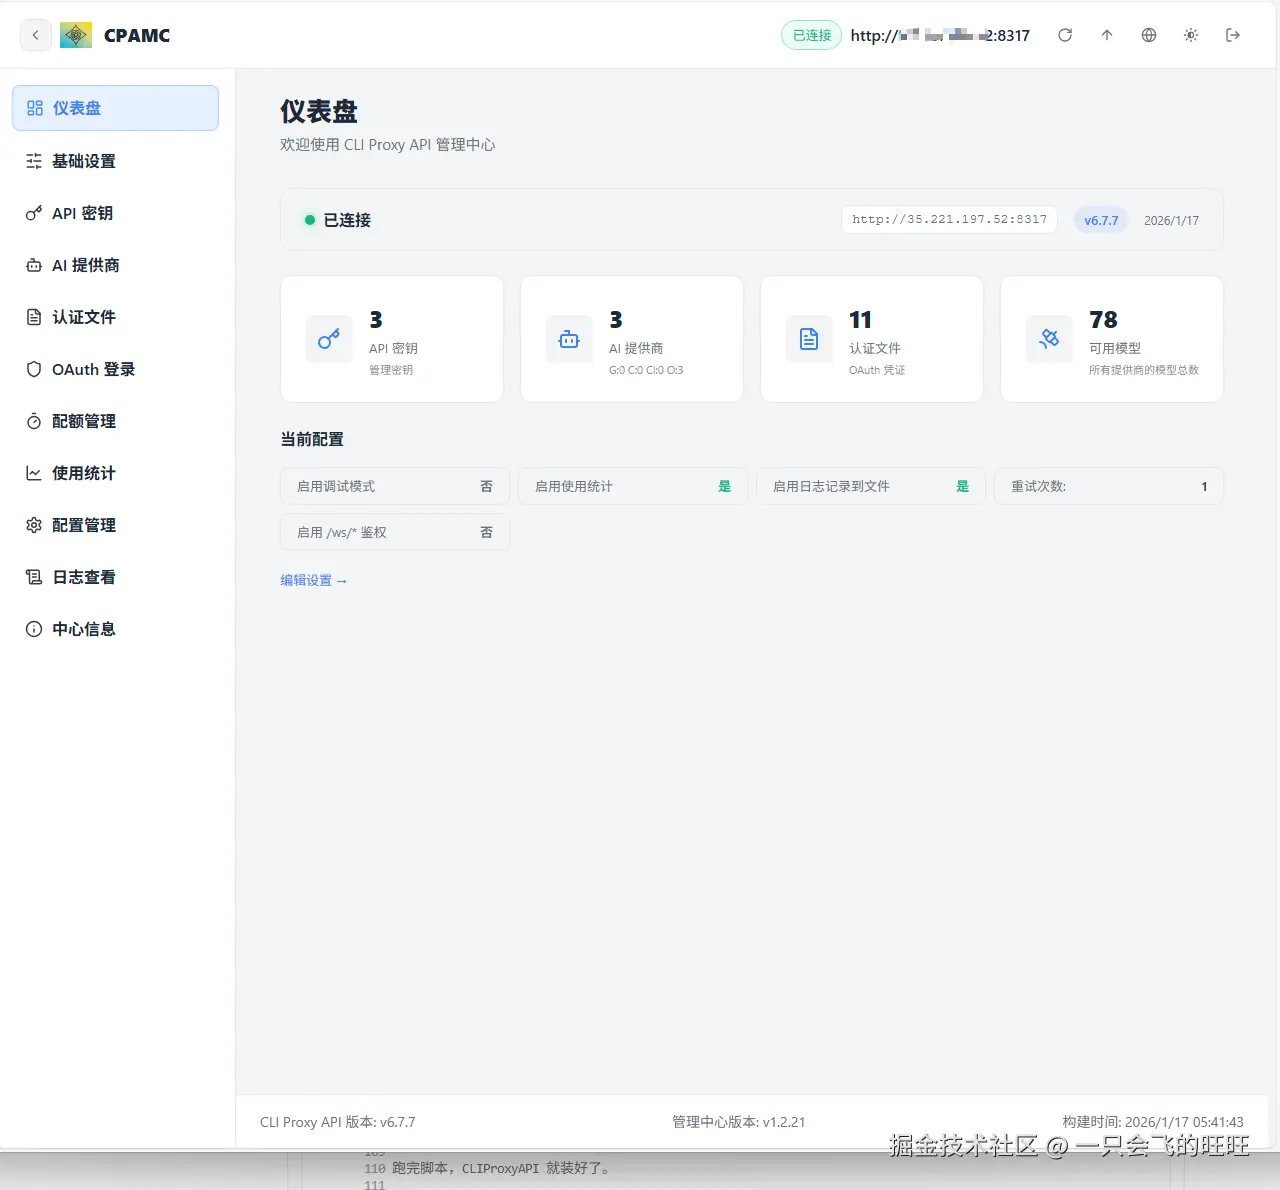Viewport: 1280px width, 1190px height.
Task: Switch language with the globe icon
Action: pyautogui.click(x=1149, y=35)
